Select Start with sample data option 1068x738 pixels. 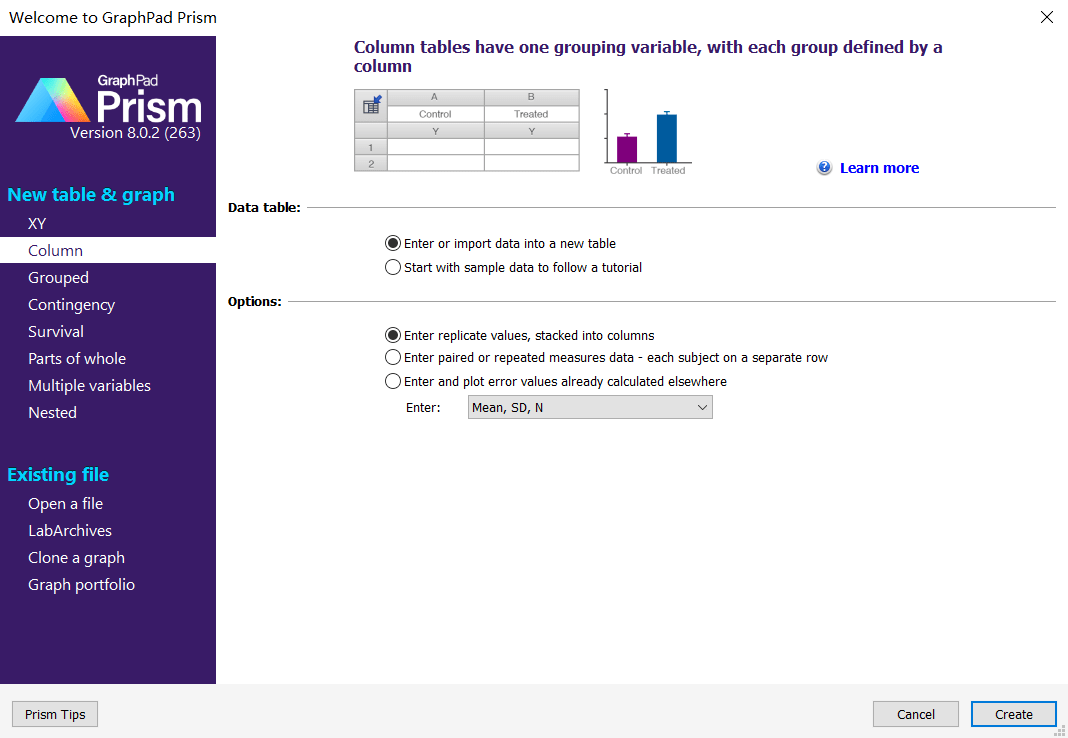click(393, 267)
